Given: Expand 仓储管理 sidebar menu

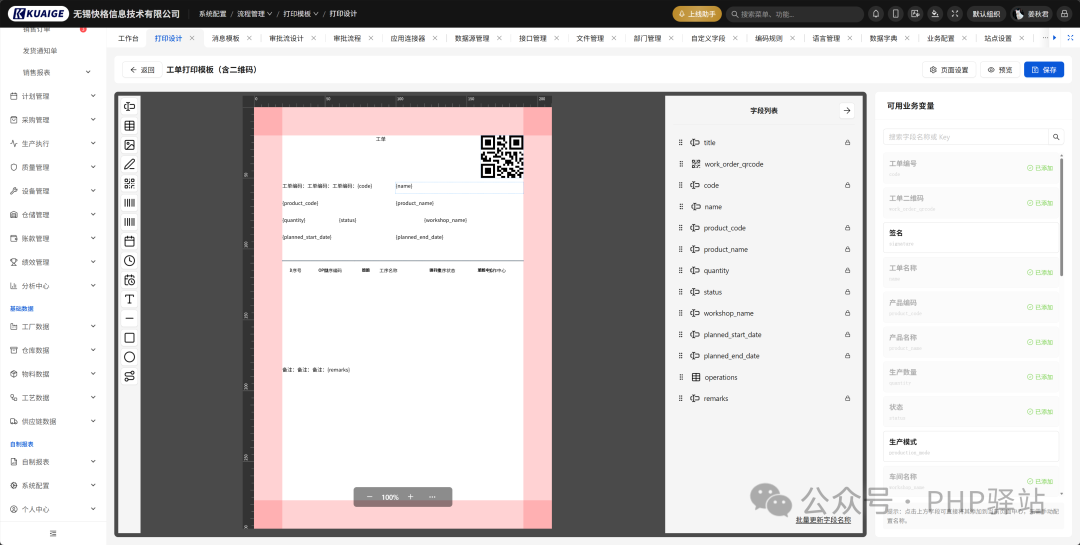Looking at the screenshot, I should click(x=53, y=215).
